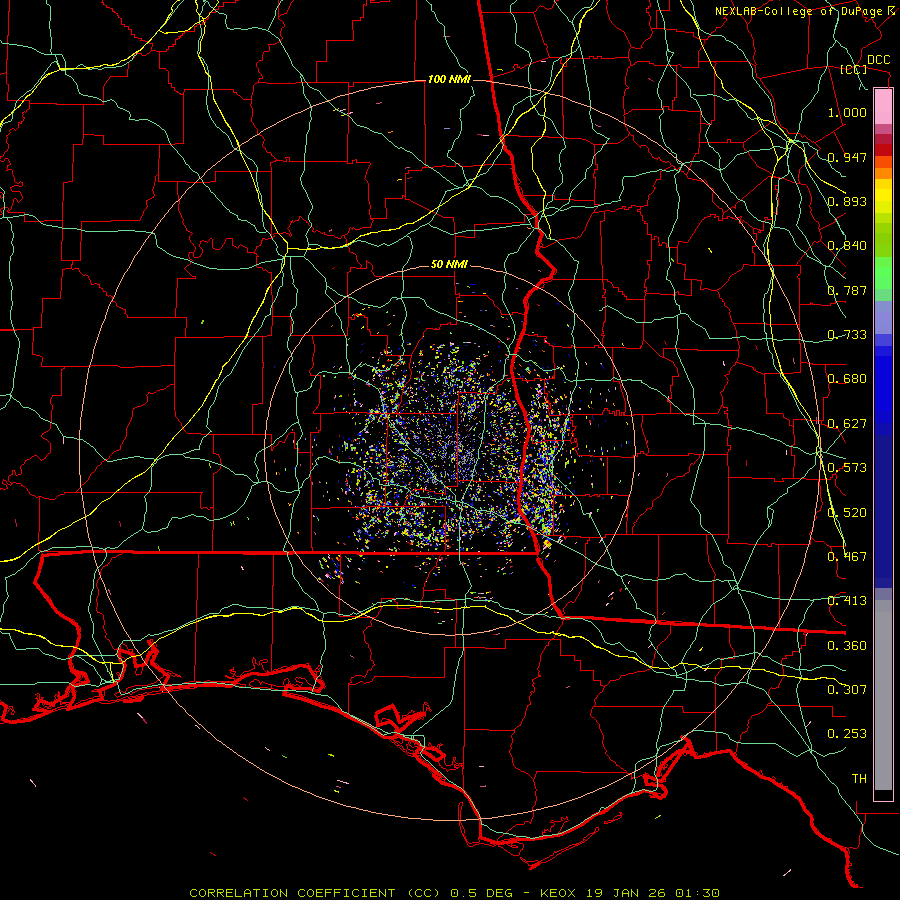This screenshot has height=900, width=900.
Task: Click the 0.627 legend value
Action: tap(847, 424)
